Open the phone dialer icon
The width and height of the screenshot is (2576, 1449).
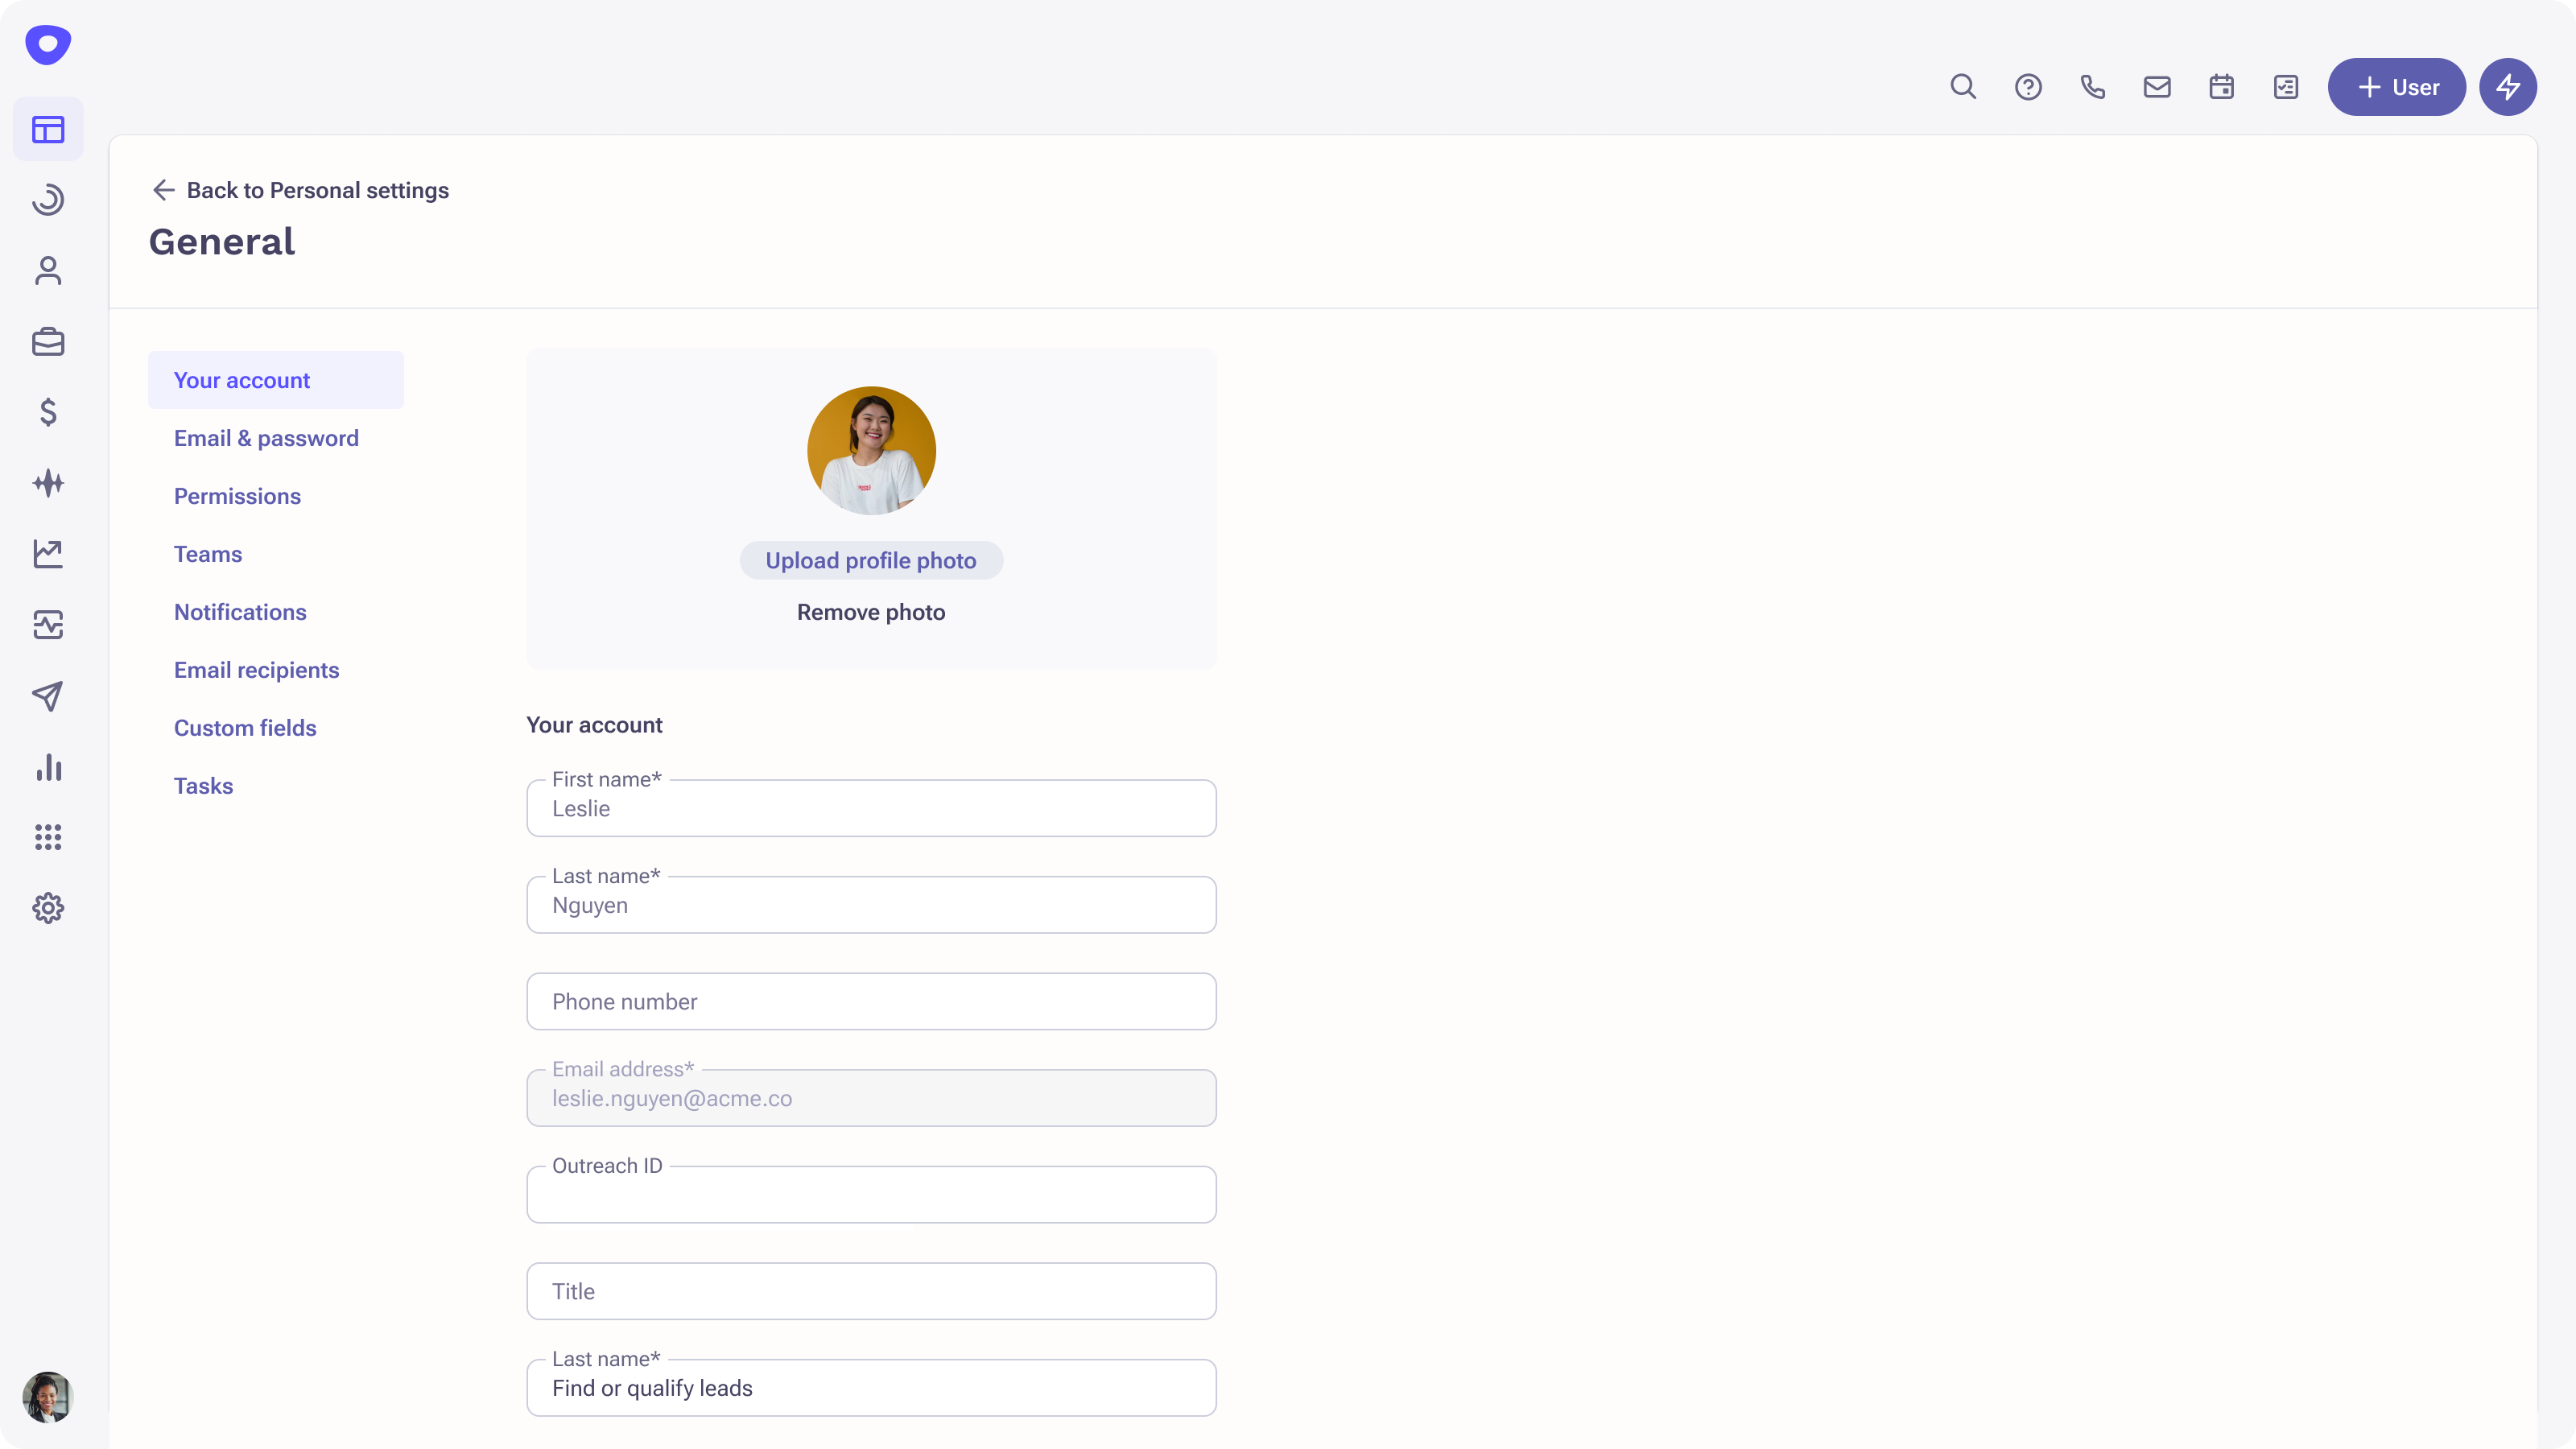[x=2092, y=87]
